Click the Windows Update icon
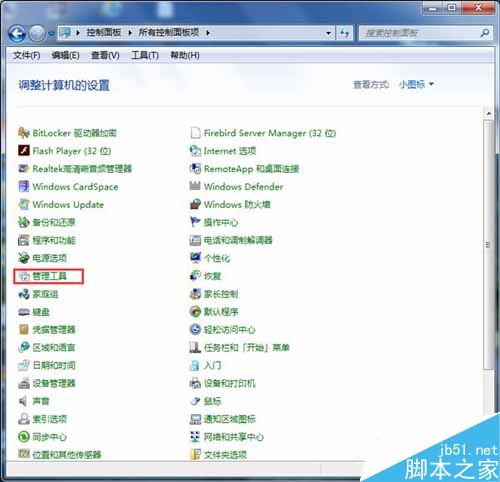 [24, 204]
